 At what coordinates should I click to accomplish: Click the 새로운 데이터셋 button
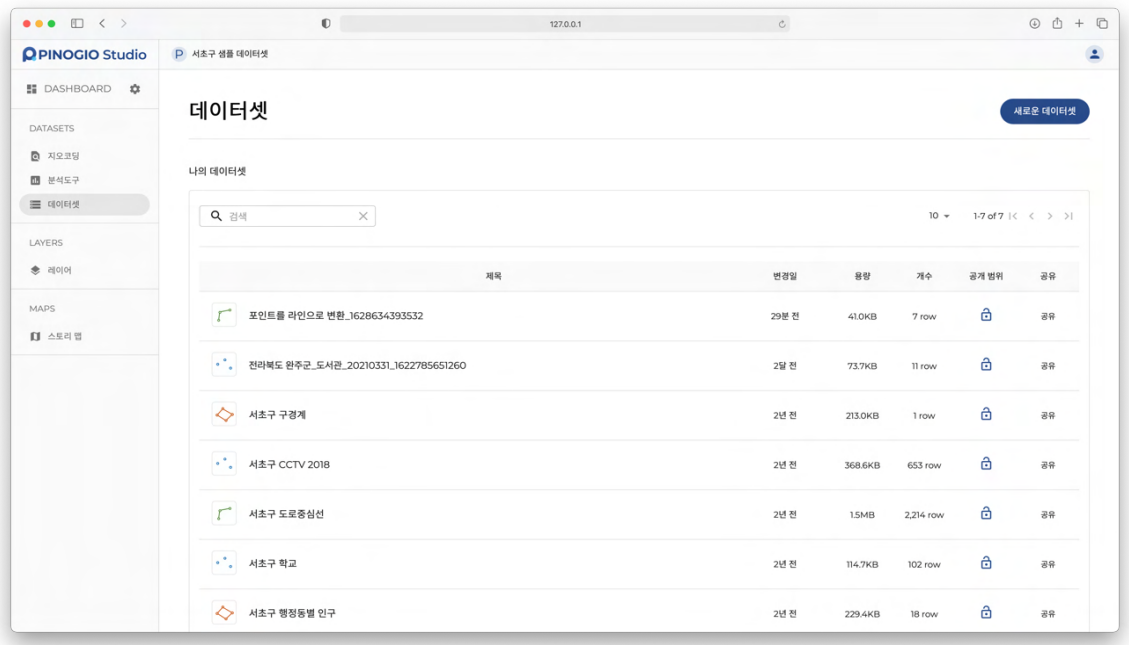coord(1044,111)
